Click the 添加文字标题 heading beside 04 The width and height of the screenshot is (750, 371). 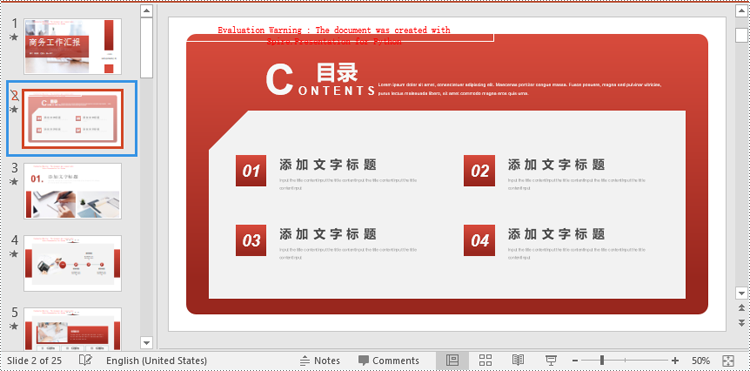coord(557,234)
